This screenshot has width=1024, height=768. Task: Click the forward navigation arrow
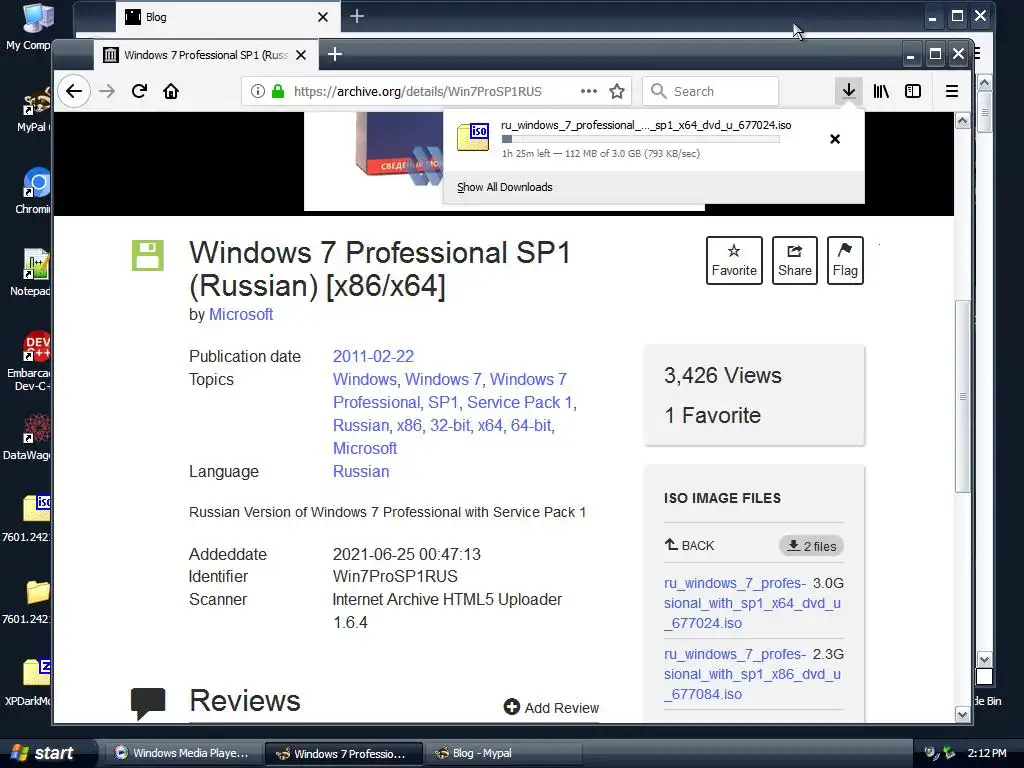pyautogui.click(x=106, y=91)
